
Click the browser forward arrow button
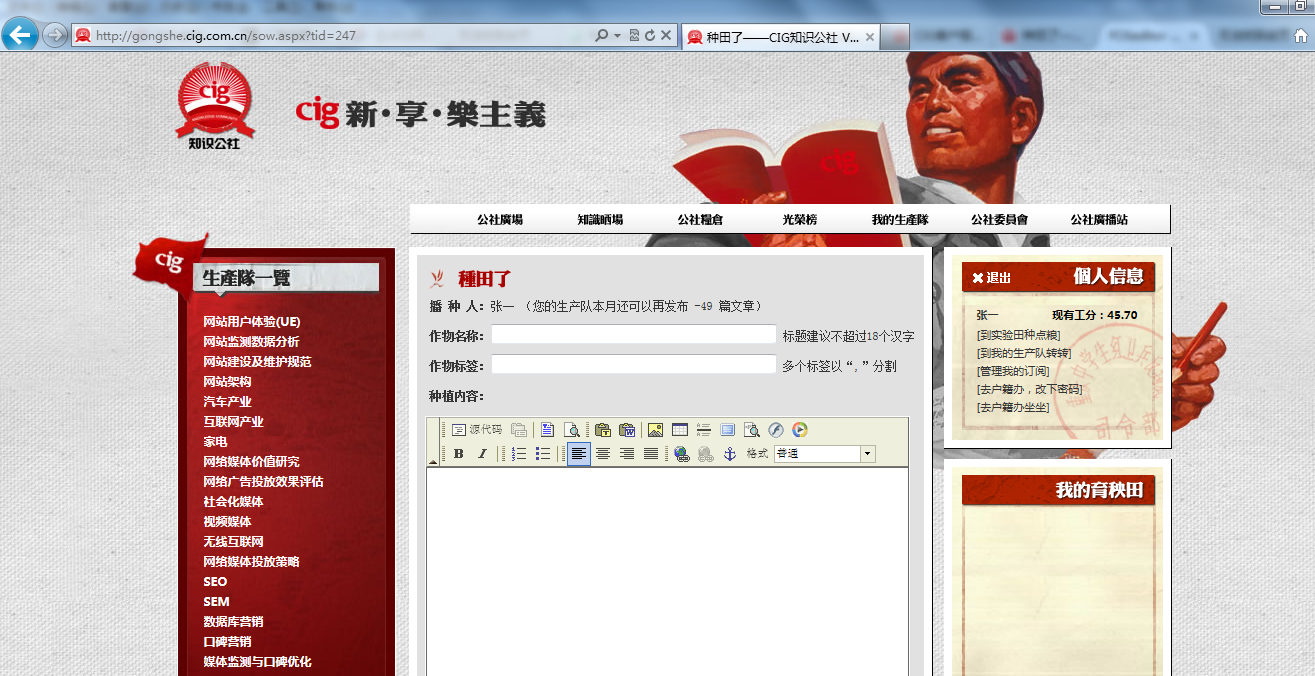pyautogui.click(x=55, y=35)
